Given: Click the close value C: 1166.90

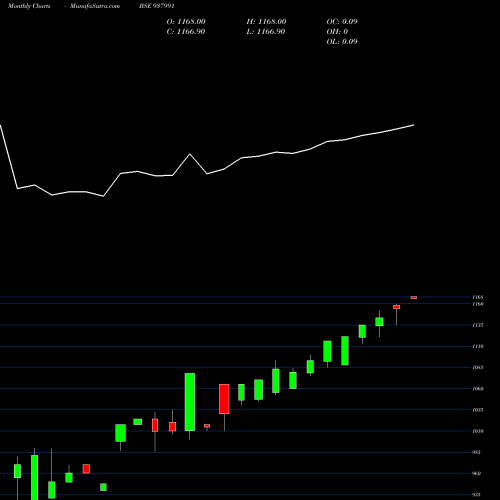Looking at the screenshot, I should [x=186, y=32].
